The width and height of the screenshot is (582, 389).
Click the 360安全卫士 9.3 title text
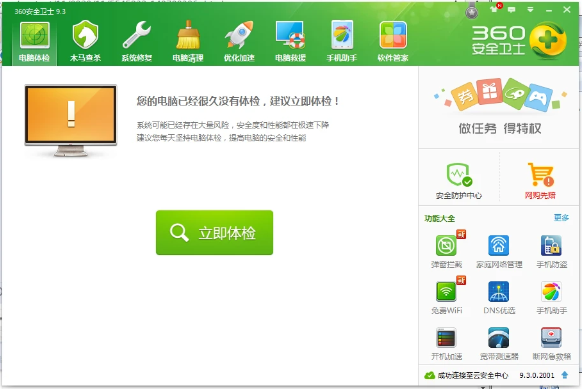40,12
